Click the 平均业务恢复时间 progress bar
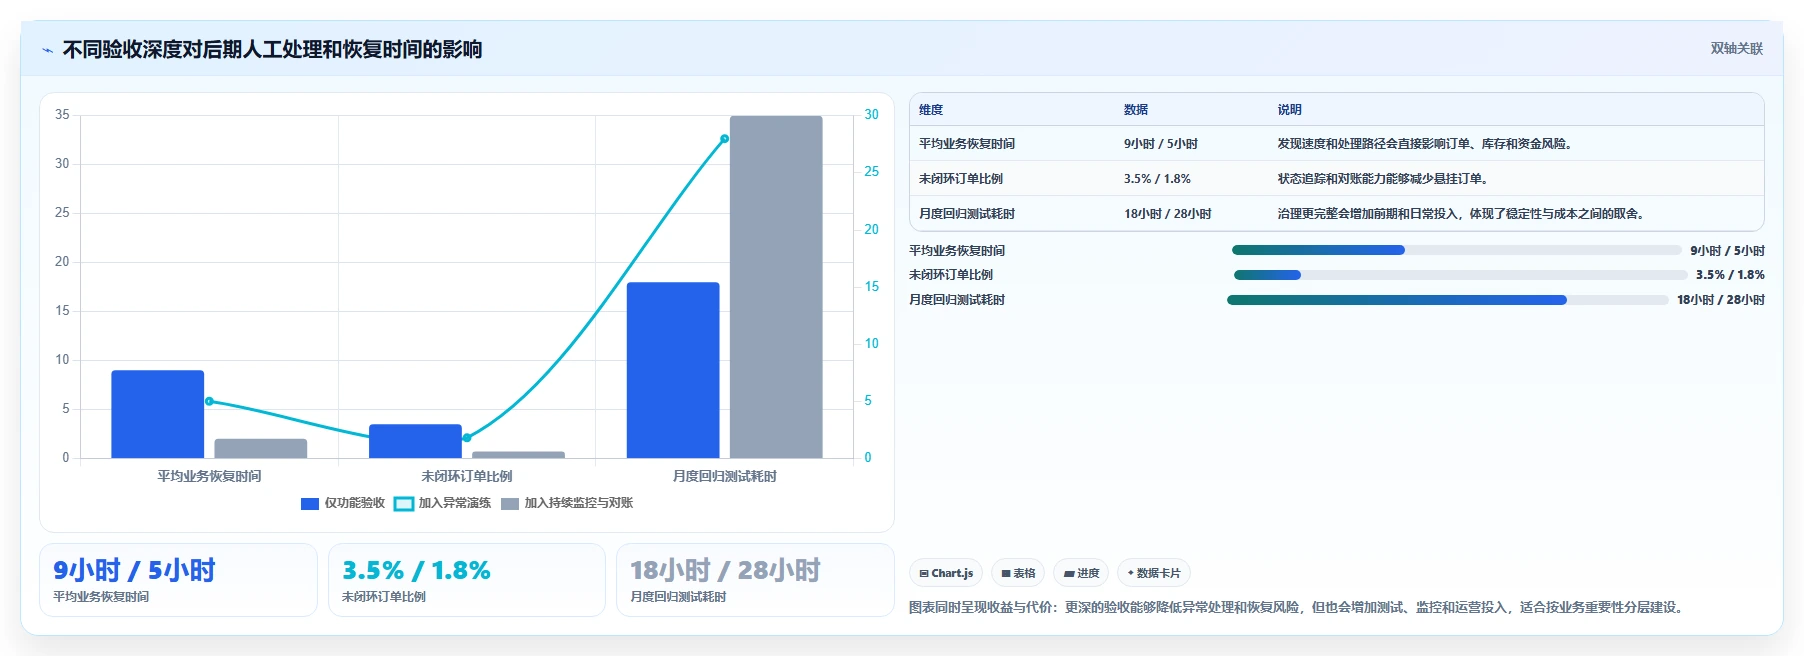This screenshot has height=656, width=1804. [1456, 251]
